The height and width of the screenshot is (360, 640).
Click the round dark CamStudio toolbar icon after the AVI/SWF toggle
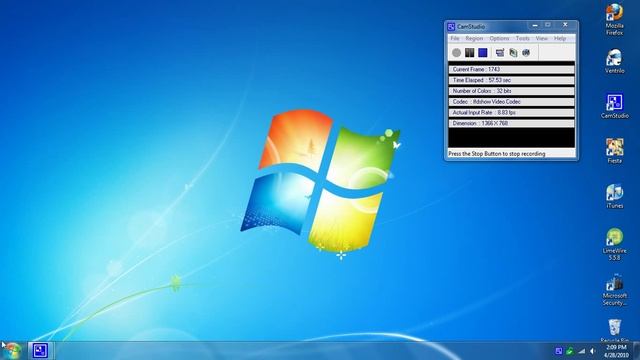pyautogui.click(x=526, y=53)
